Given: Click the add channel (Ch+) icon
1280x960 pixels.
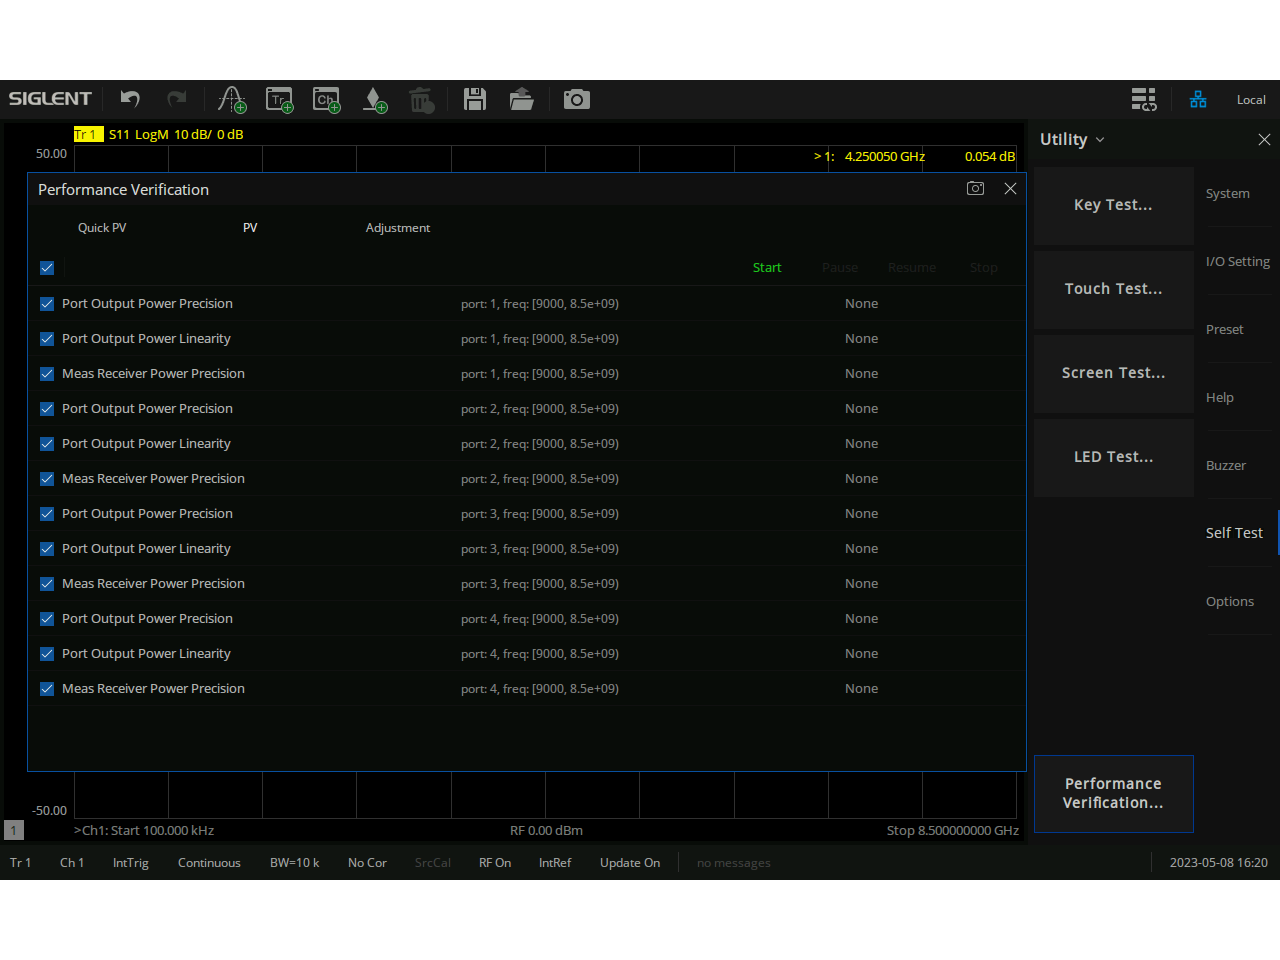Looking at the screenshot, I should coord(326,99).
